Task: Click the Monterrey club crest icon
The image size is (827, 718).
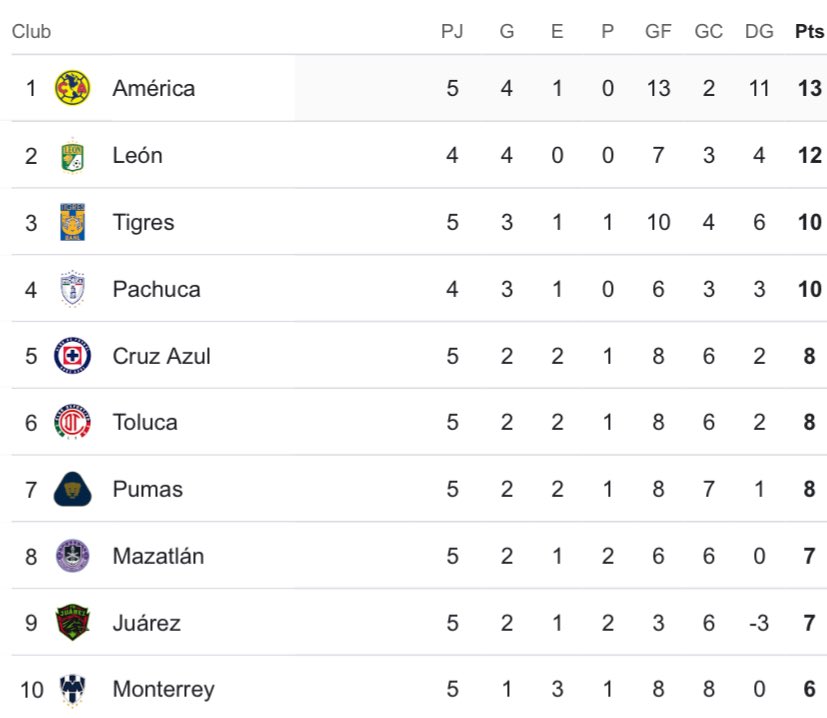Action: click(72, 689)
